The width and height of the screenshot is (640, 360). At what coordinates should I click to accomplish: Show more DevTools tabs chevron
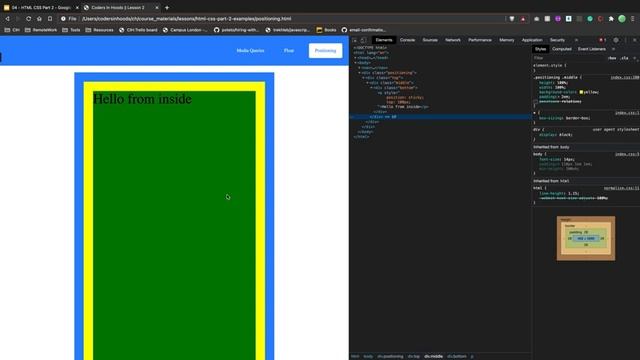click(x=576, y=40)
